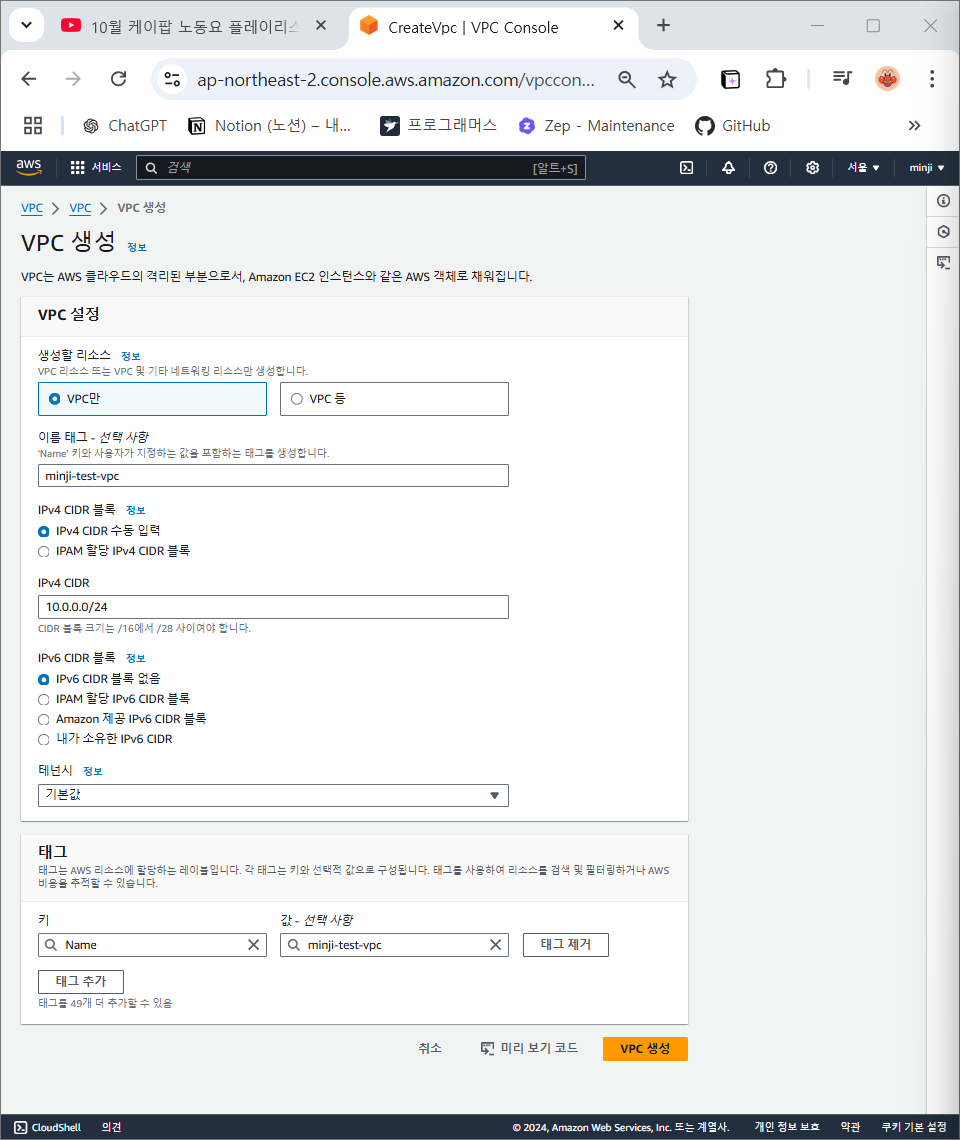Open Chrome tab search dropdown arrow
The height and width of the screenshot is (1140, 960).
coord(26,25)
